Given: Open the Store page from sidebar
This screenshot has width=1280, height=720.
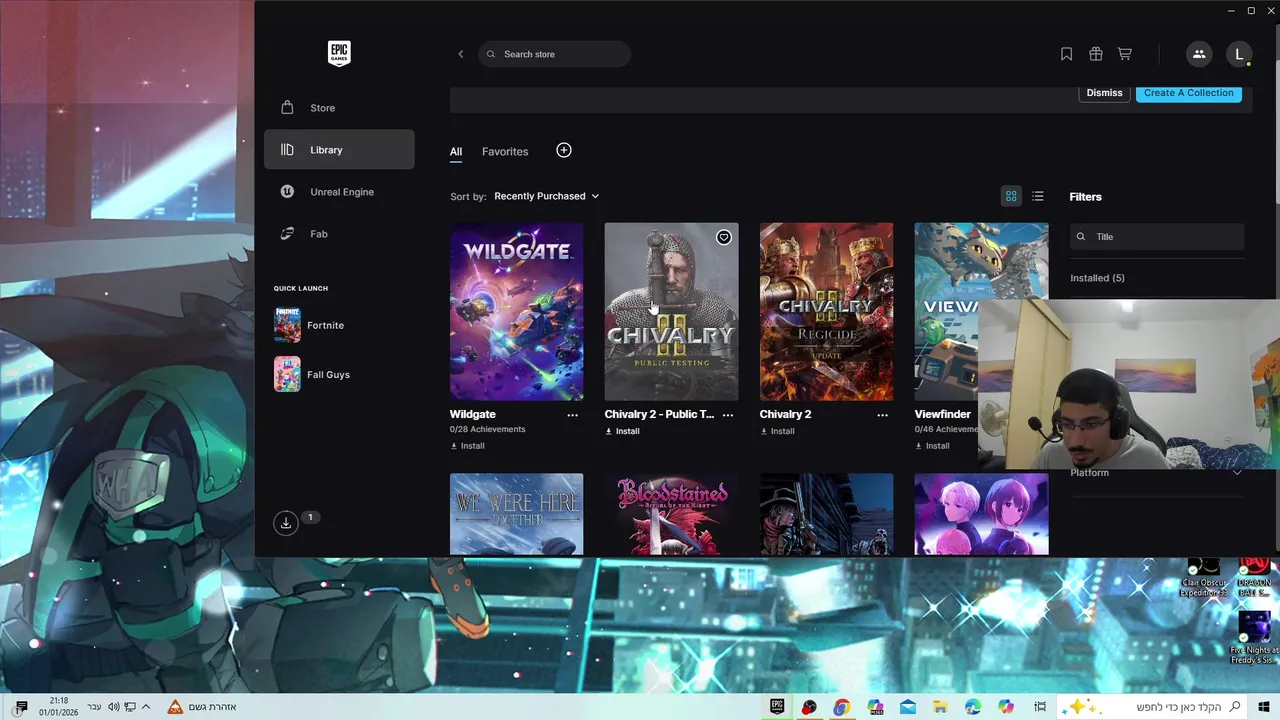Looking at the screenshot, I should coord(339,108).
